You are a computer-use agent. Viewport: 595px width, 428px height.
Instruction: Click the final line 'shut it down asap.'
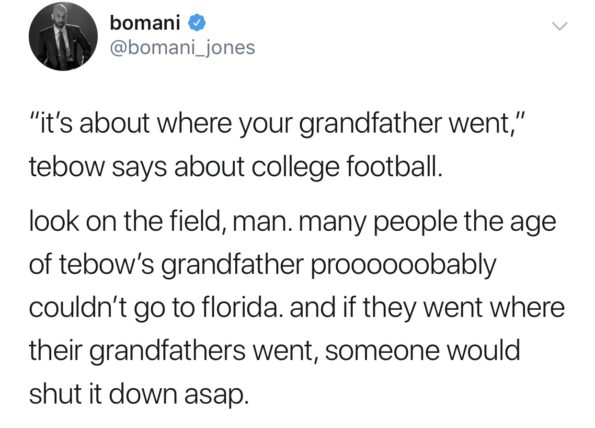click(139, 393)
